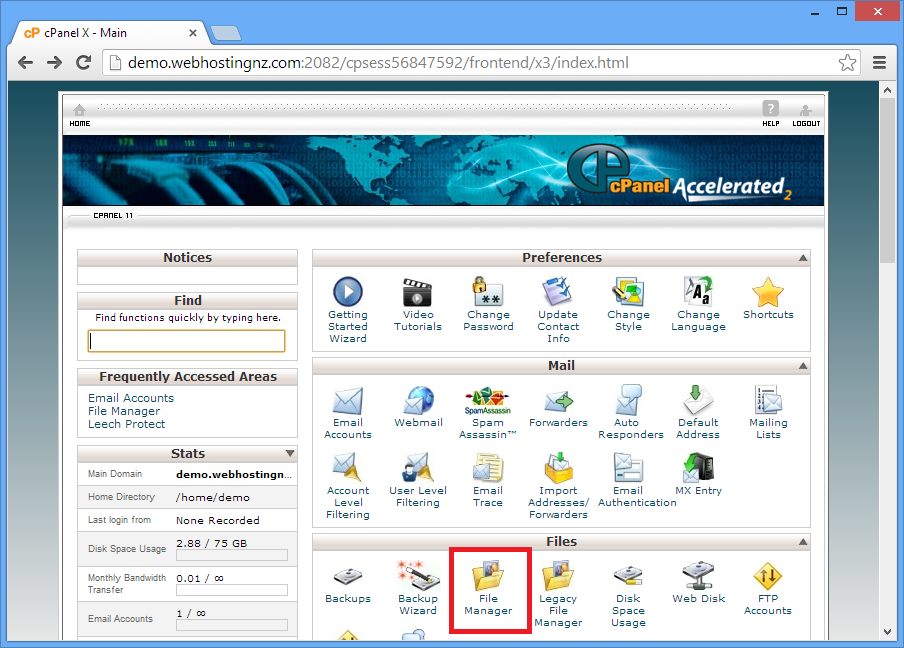Start the Backup Wizard
Image resolution: width=904 pixels, height=648 pixels.
(x=418, y=585)
